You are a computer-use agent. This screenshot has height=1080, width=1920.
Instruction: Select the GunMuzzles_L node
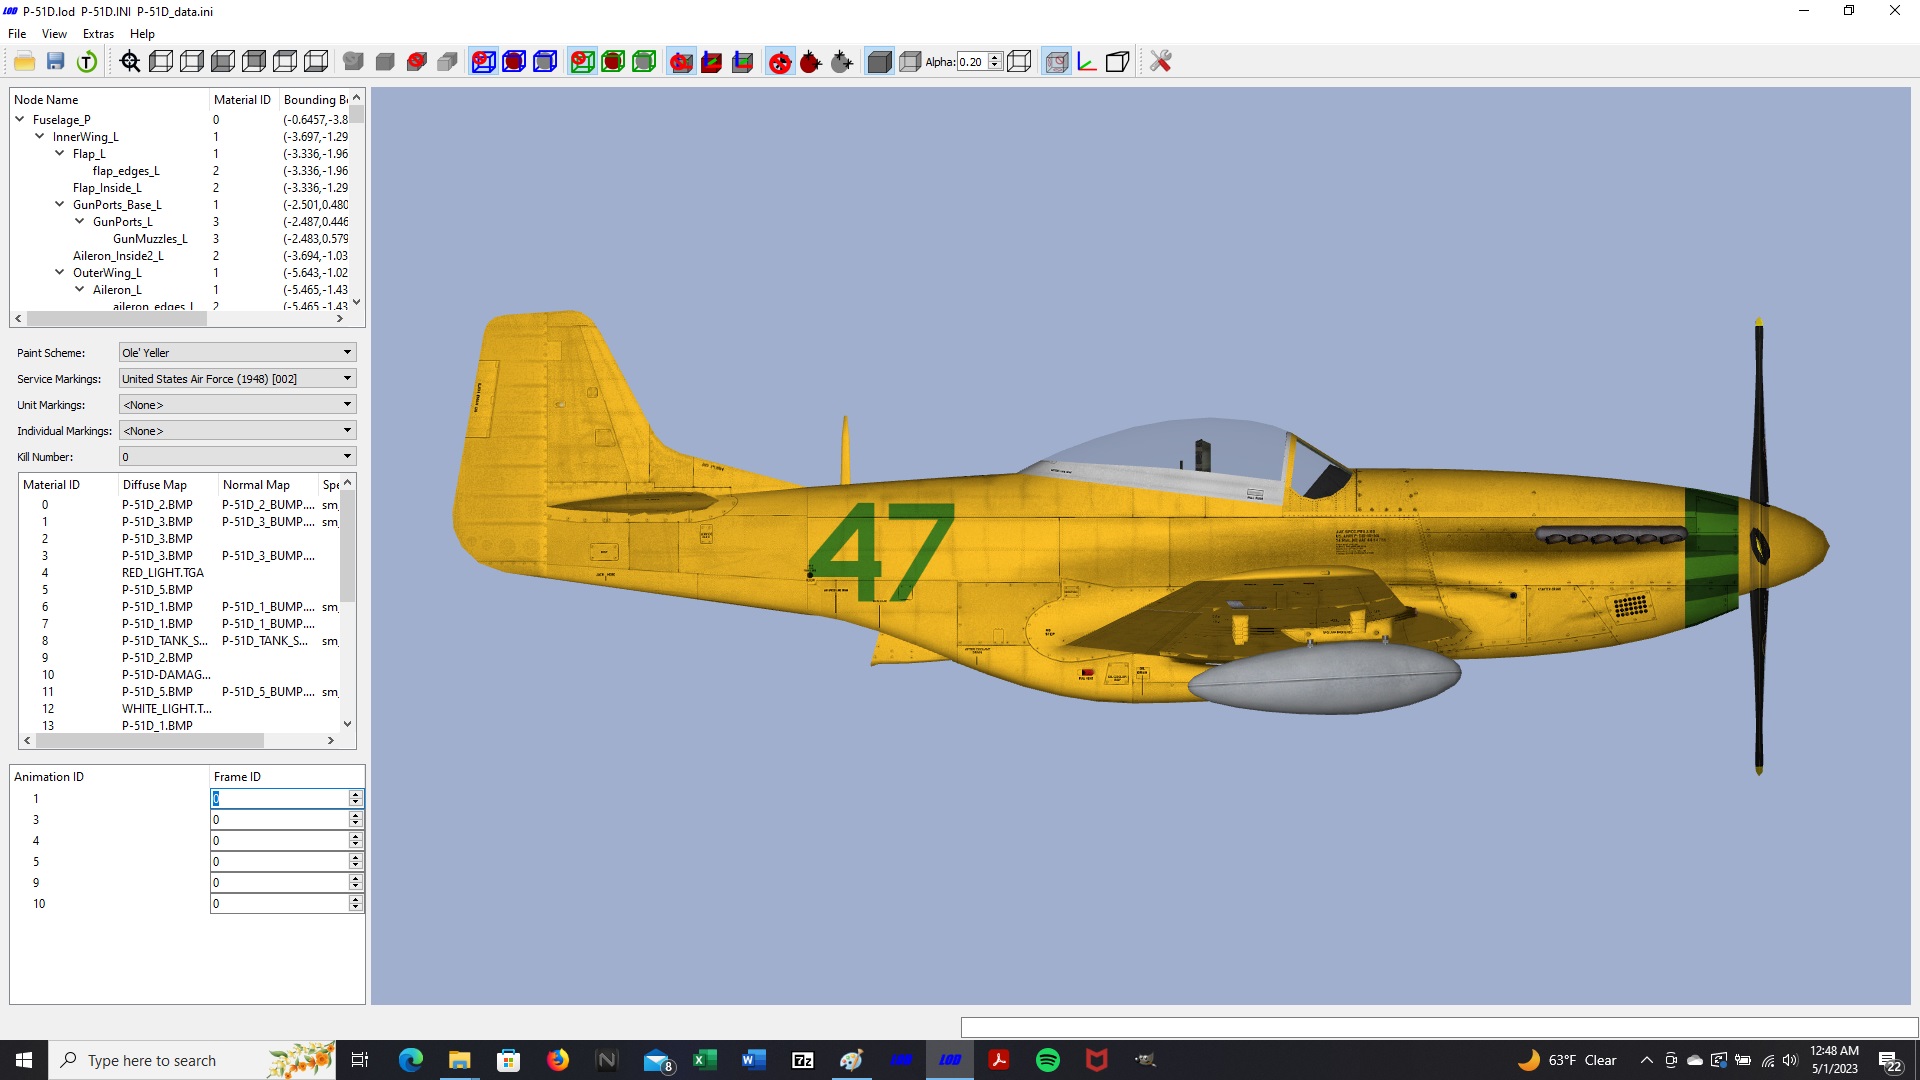coord(150,239)
